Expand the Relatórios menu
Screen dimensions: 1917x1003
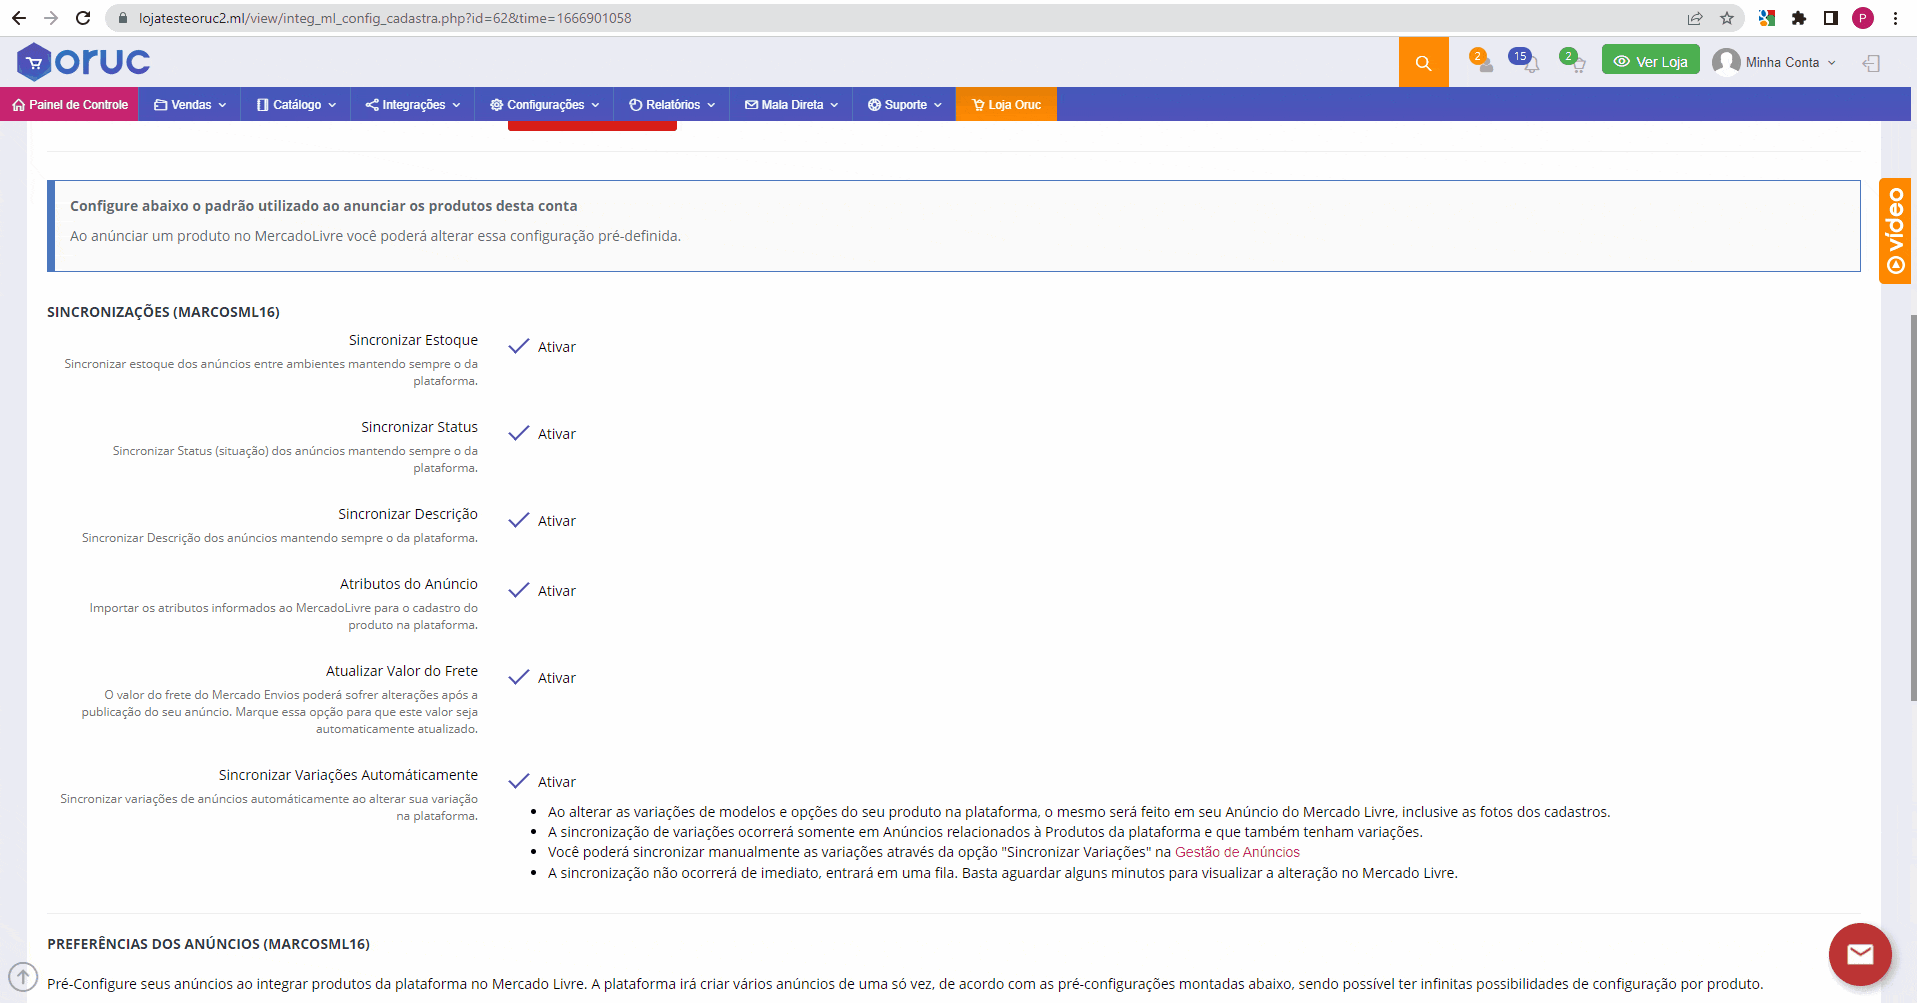[x=672, y=104]
